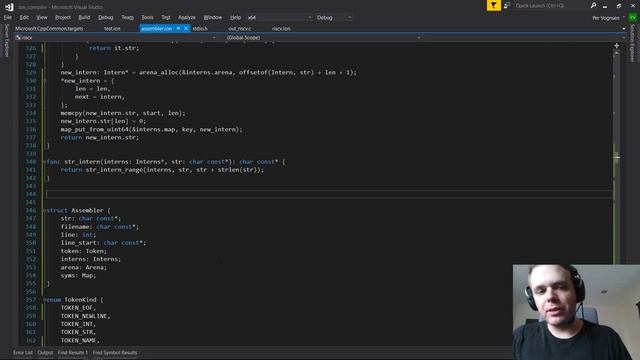Click the Quick Launch magnifier icon
This screenshot has width=640, height=360.
click(593, 6)
